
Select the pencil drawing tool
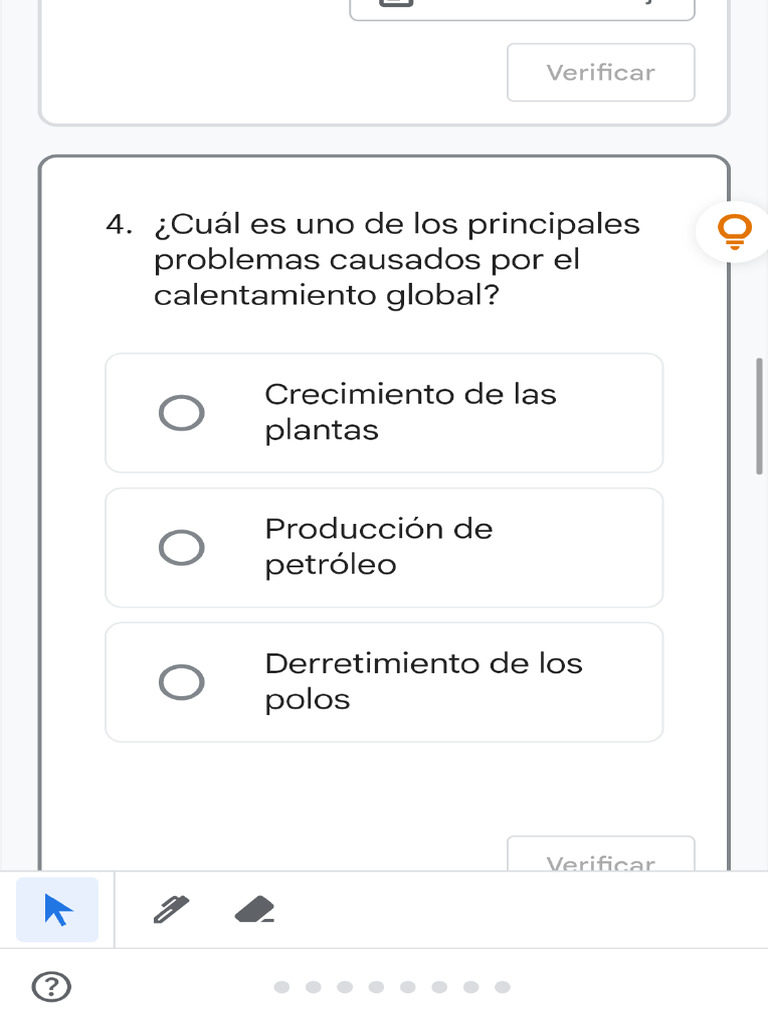(x=172, y=910)
